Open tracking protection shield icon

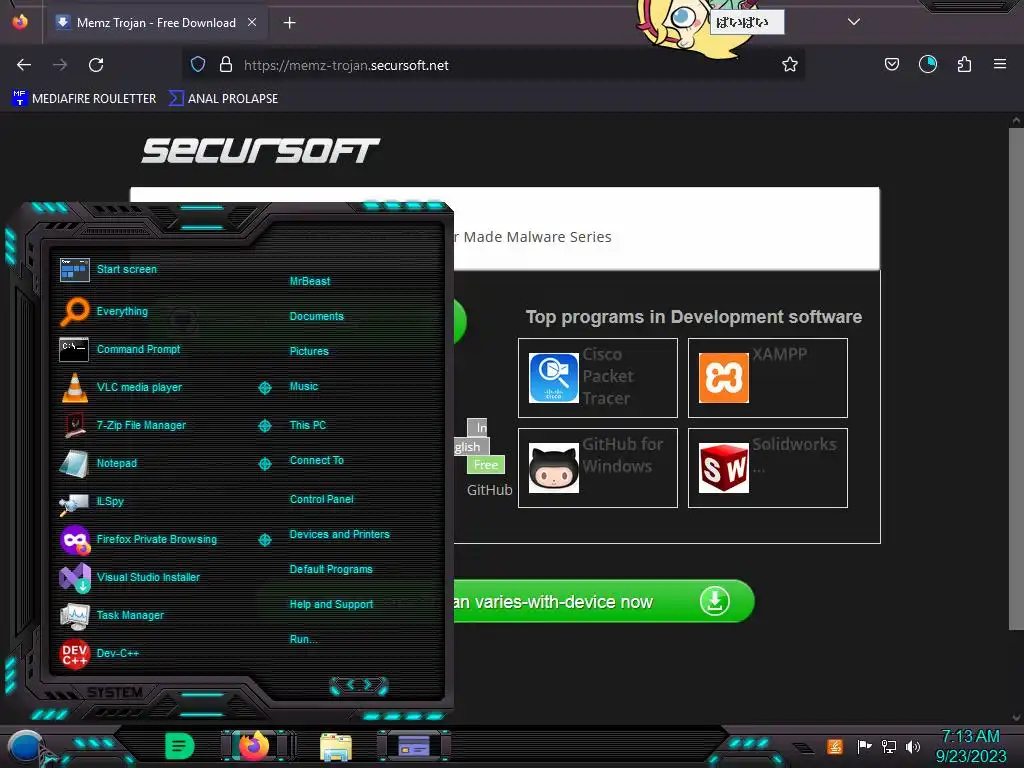(x=198, y=65)
